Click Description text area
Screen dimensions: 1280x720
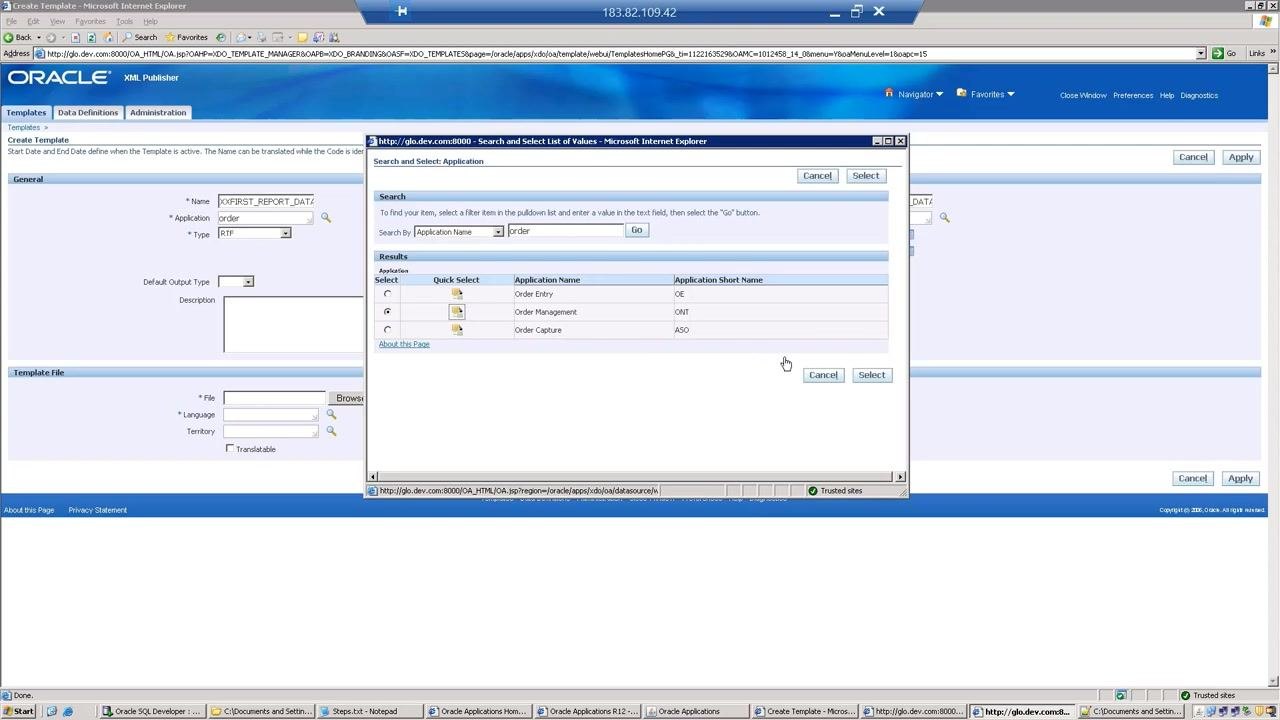click(x=294, y=325)
